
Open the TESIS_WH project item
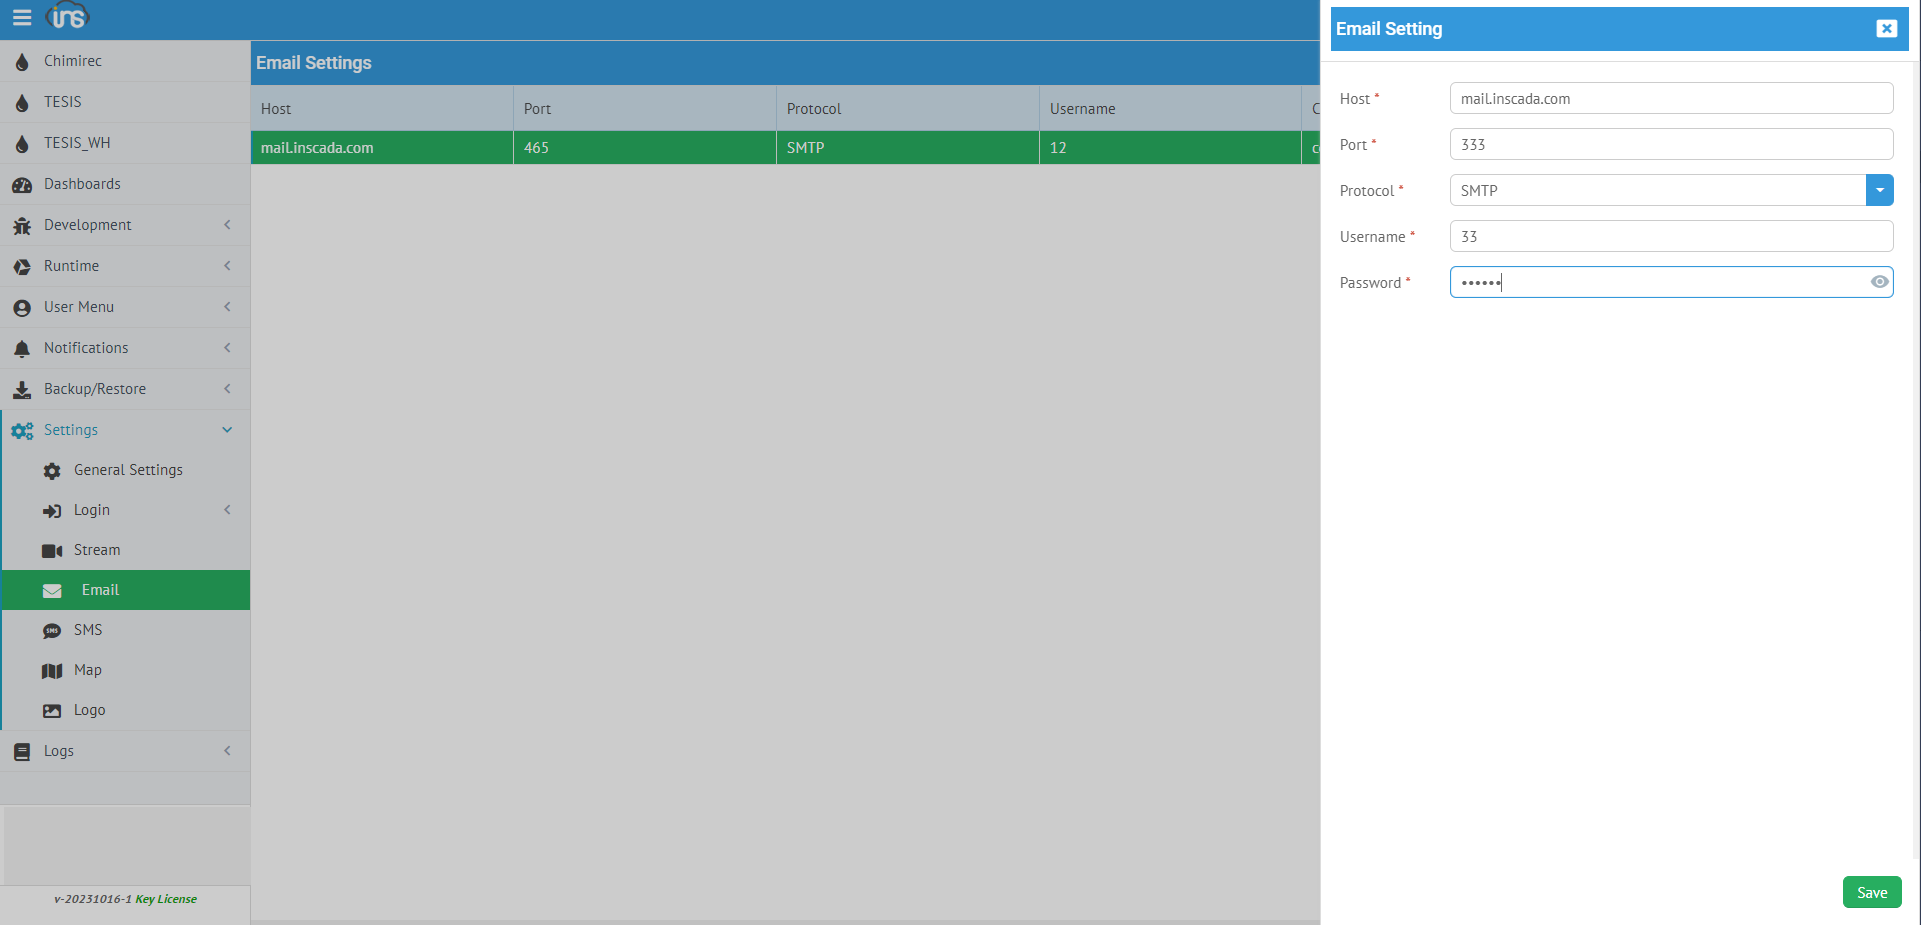(77, 143)
